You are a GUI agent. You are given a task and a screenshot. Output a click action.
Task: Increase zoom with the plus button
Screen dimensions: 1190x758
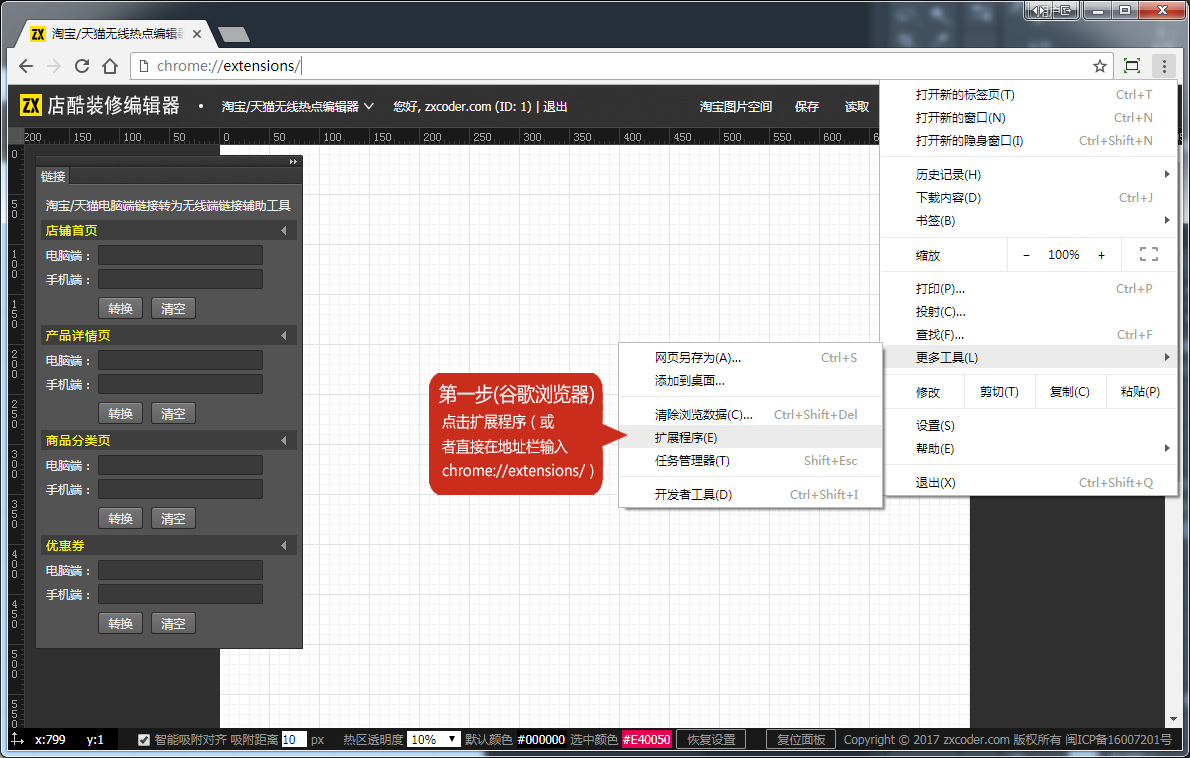pos(1101,256)
